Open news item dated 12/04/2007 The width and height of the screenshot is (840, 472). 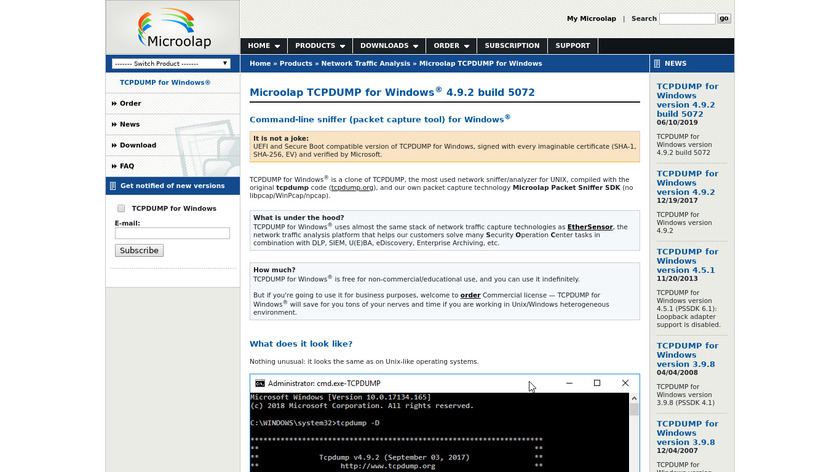point(687,433)
